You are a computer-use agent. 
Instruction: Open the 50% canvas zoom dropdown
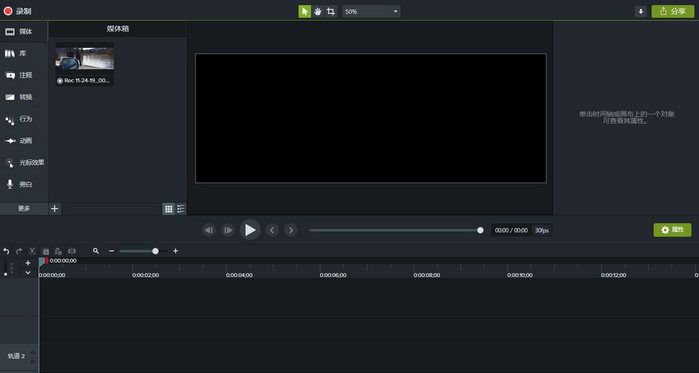(371, 12)
